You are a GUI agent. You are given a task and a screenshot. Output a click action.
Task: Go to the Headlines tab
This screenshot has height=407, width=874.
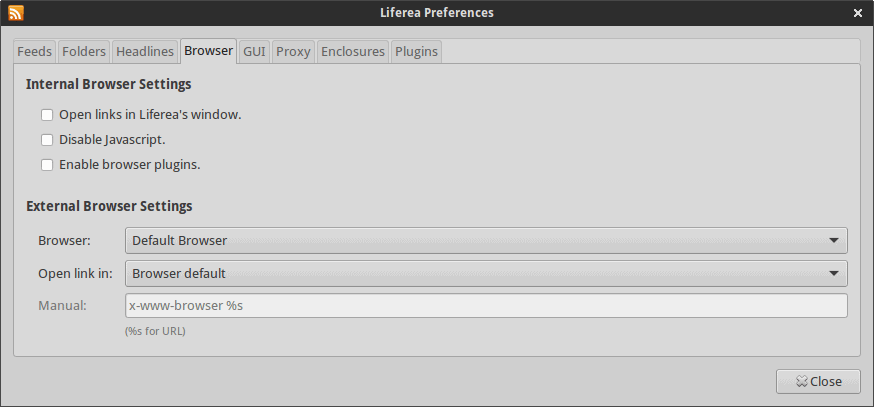[145, 52]
